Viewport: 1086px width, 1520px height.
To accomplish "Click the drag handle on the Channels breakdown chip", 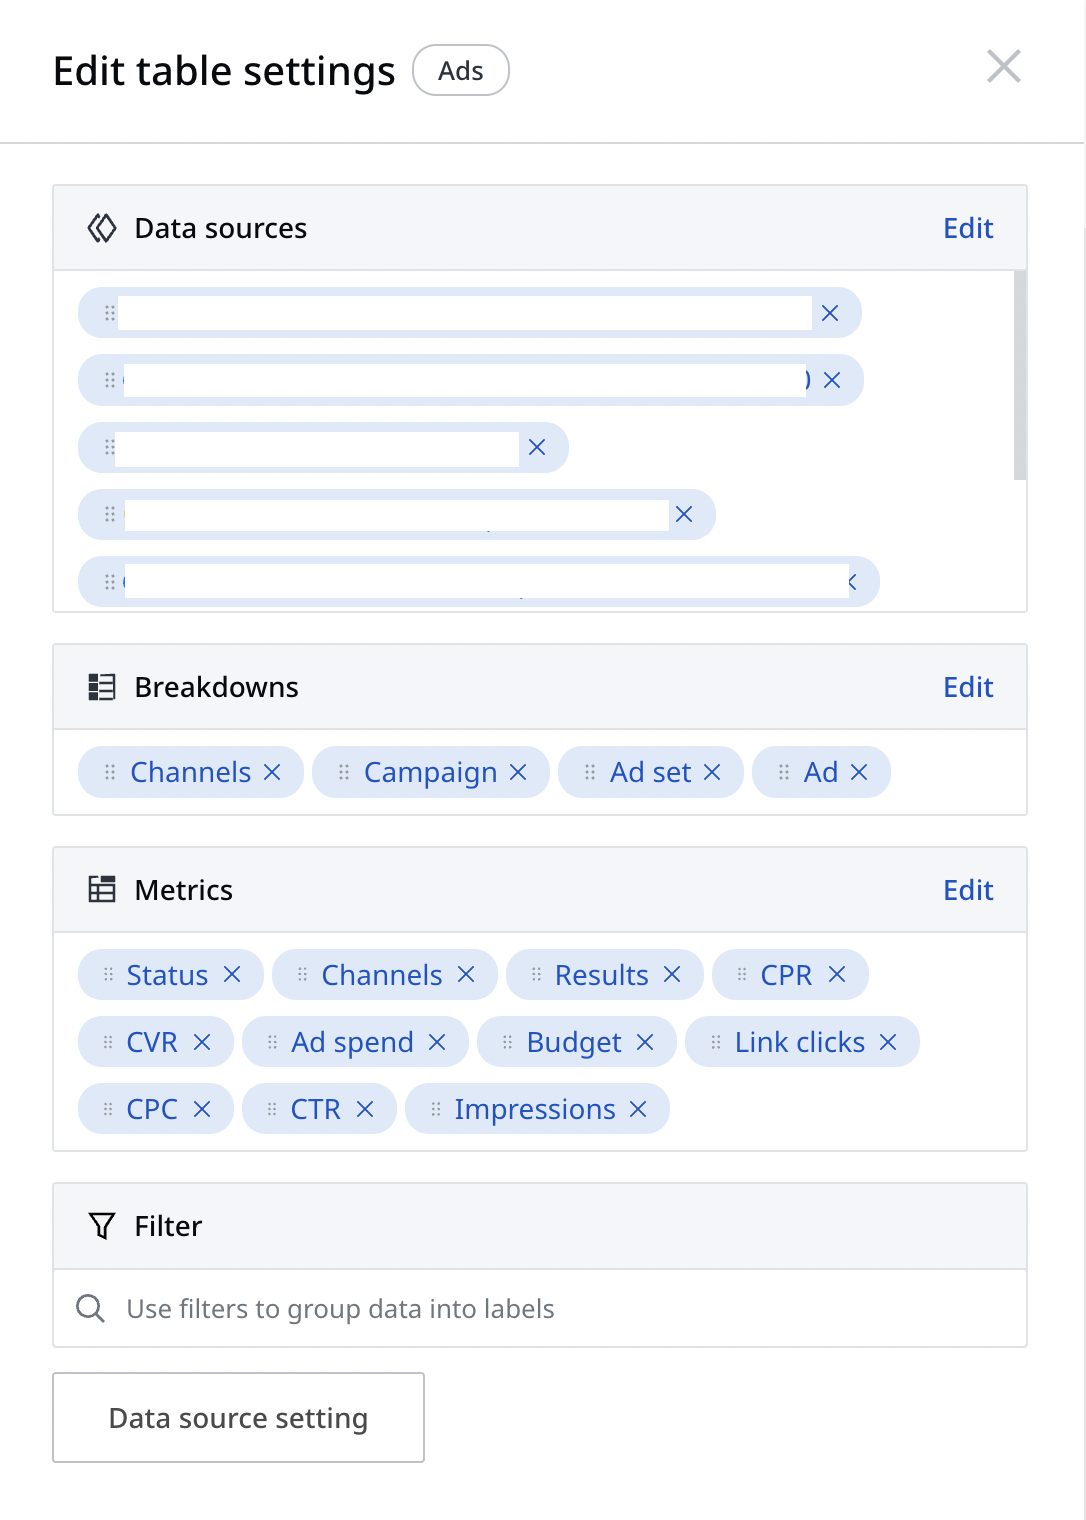I will (110, 772).
